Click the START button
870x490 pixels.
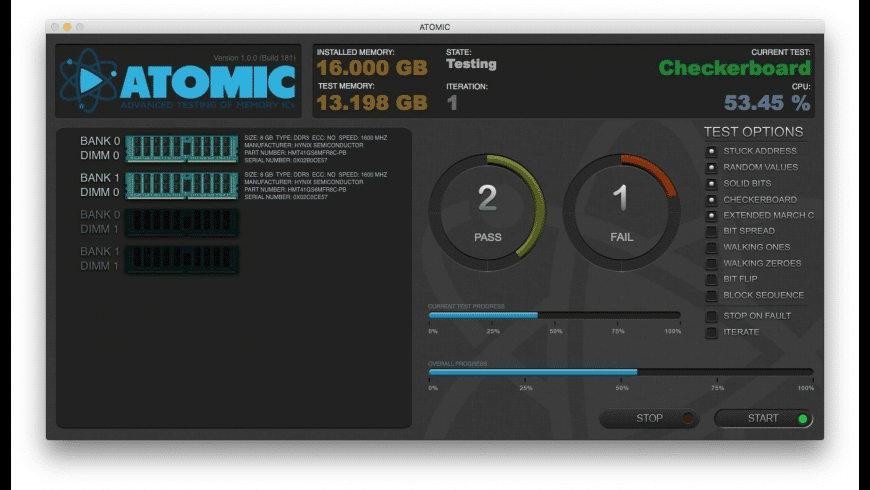763,418
